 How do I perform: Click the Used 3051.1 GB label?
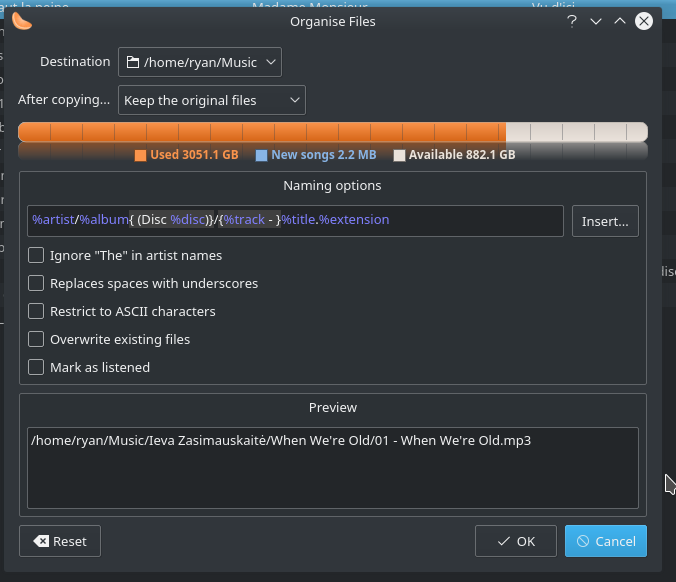click(x=194, y=155)
